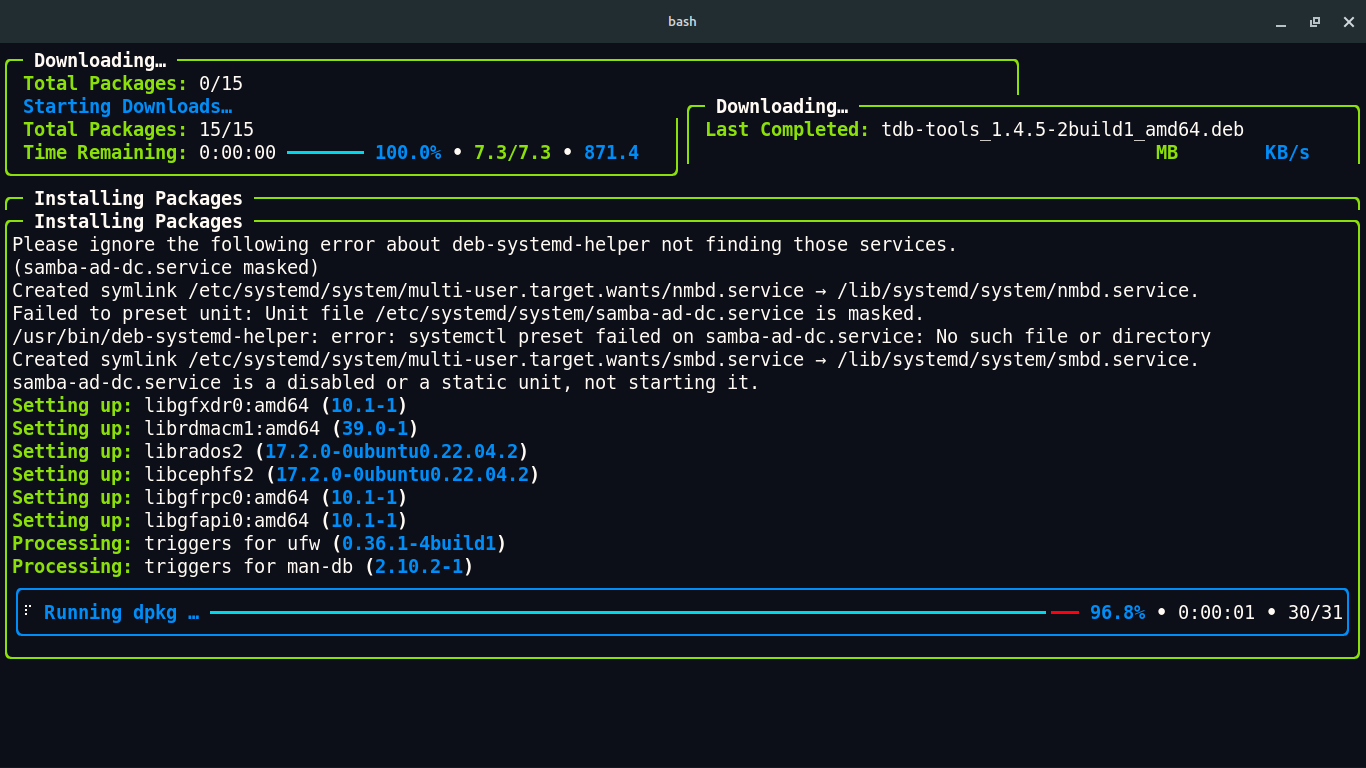Click the upper Installing Packages panel header
Viewport: 1366px width, 768px height.
point(138,198)
